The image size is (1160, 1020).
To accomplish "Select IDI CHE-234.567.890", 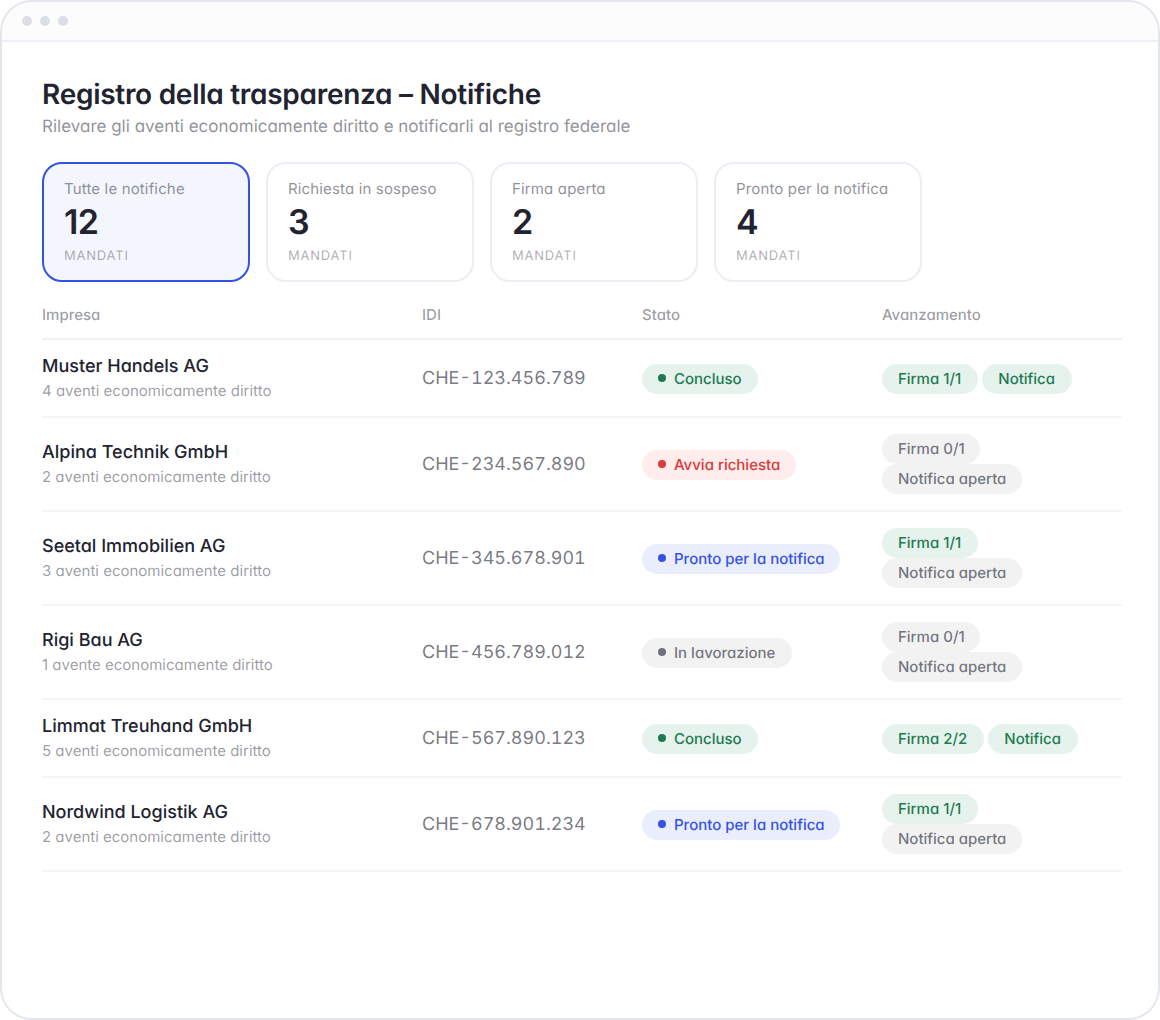I will (504, 464).
